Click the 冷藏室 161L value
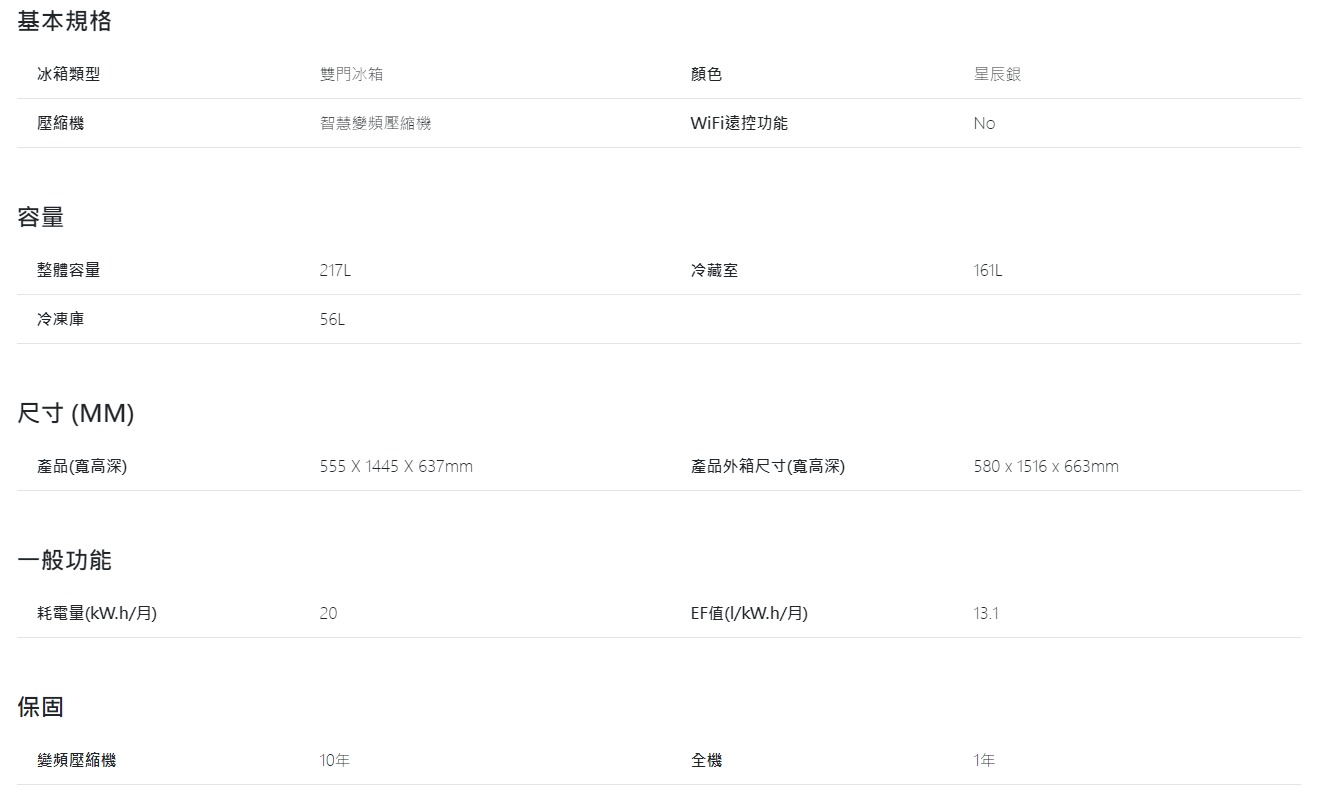Viewport: 1319px width, 797px height. 987,270
